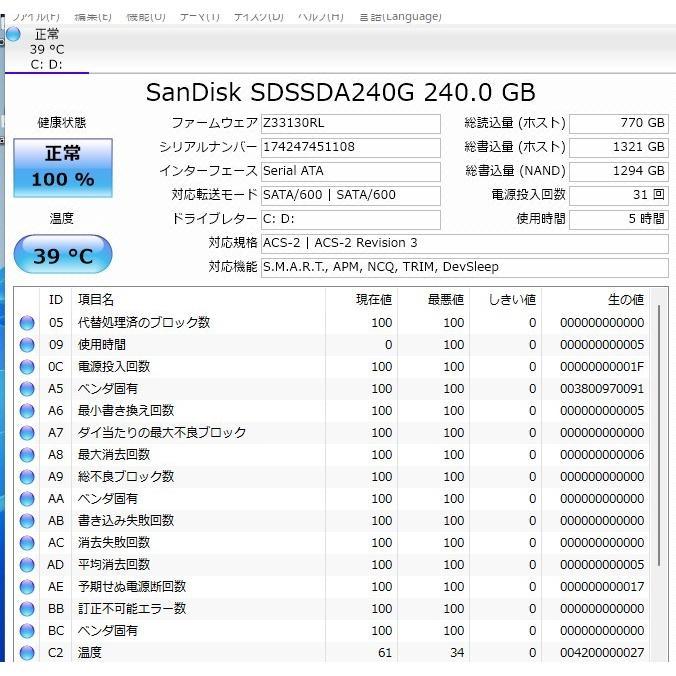
Task: Click the SanDisk SDSSDA240G 240.0 GB title
Action: click(x=341, y=92)
